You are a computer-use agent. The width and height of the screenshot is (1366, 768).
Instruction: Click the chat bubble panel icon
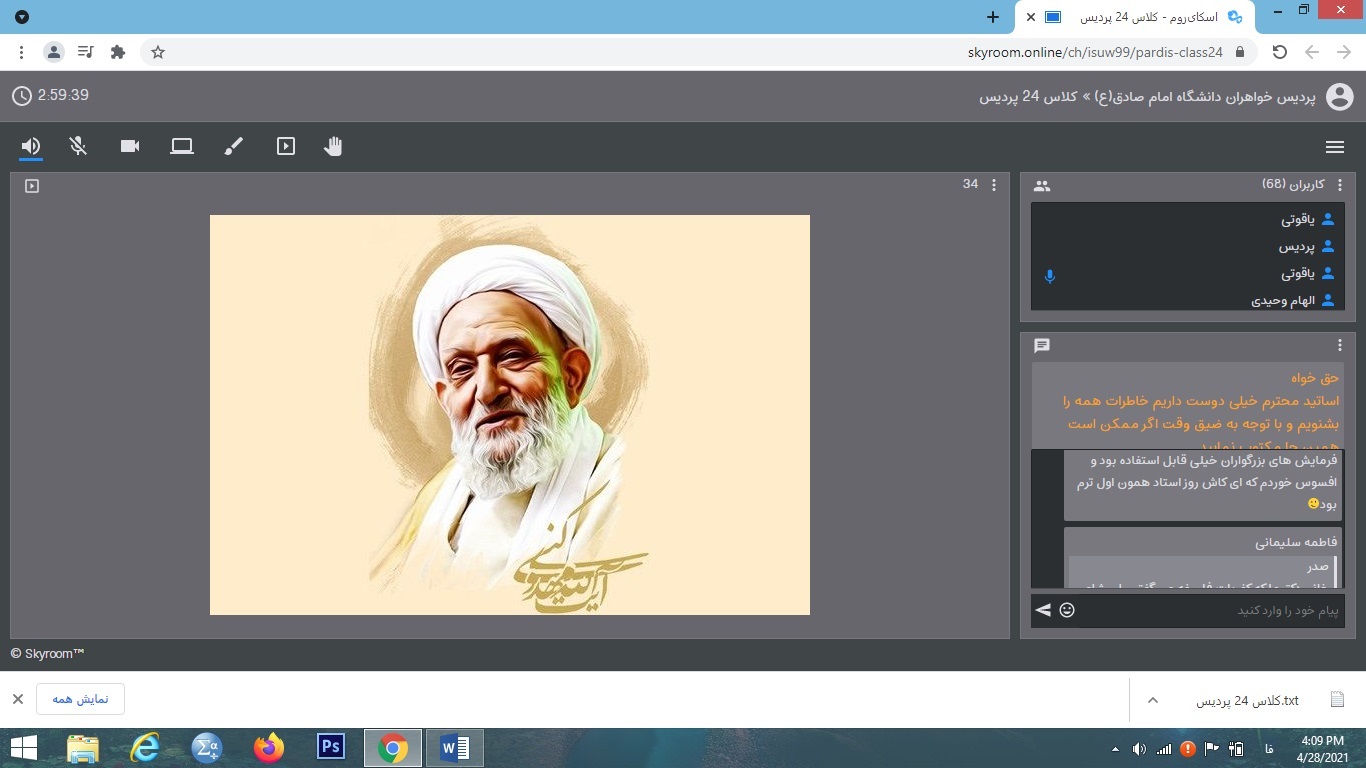[1042, 346]
